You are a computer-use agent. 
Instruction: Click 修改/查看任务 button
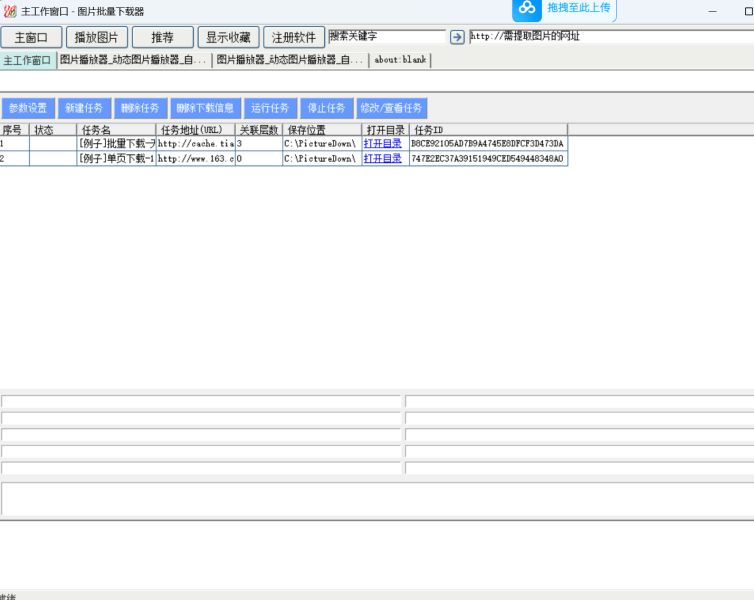(x=391, y=108)
